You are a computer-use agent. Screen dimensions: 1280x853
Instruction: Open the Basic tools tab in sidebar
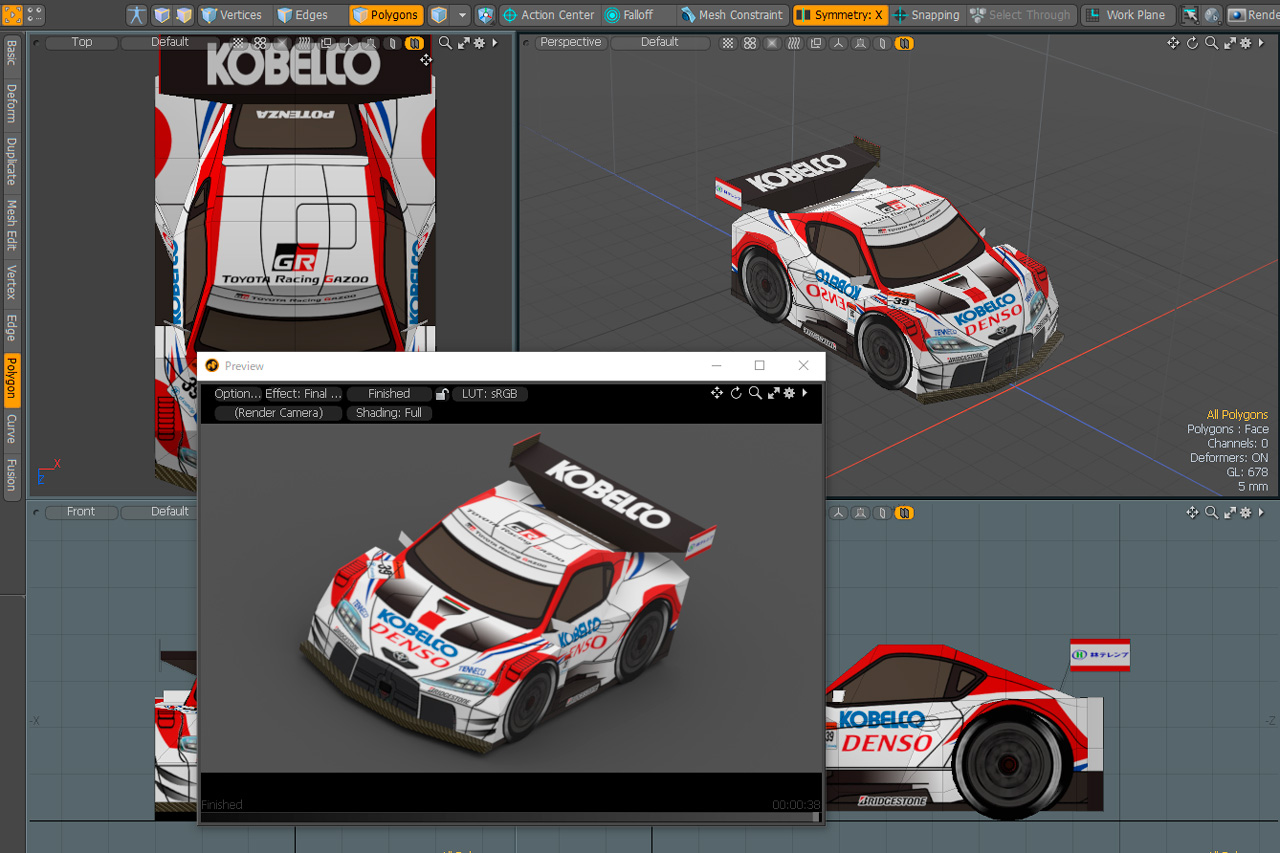(x=11, y=55)
